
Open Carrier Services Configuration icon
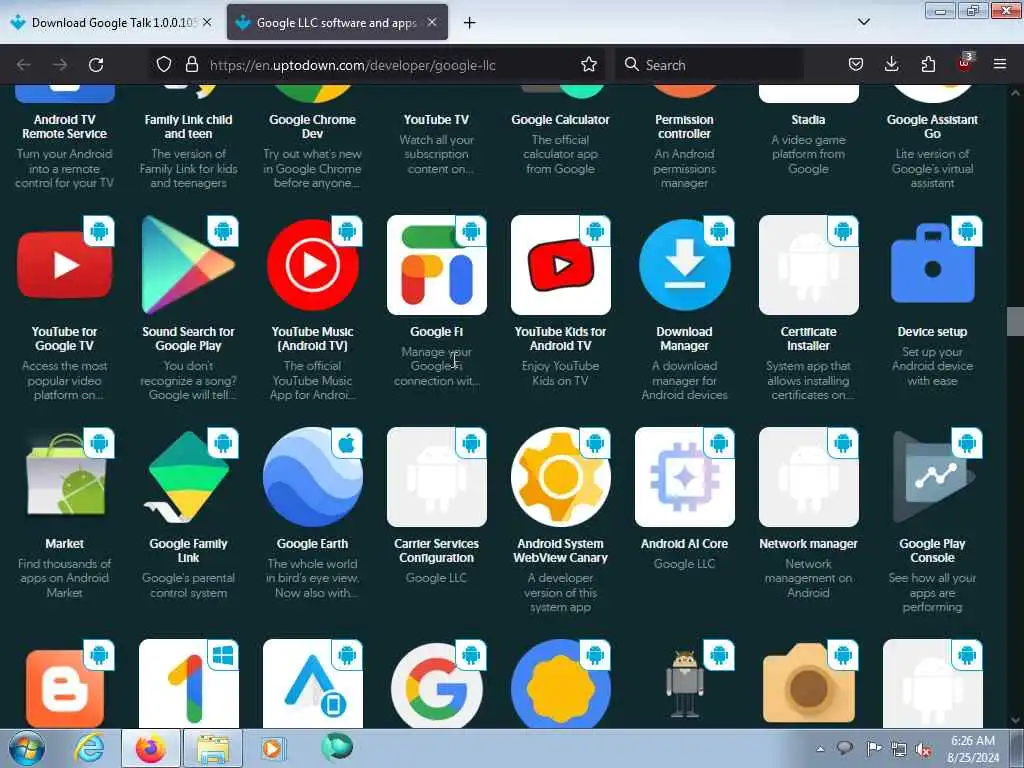click(437, 477)
